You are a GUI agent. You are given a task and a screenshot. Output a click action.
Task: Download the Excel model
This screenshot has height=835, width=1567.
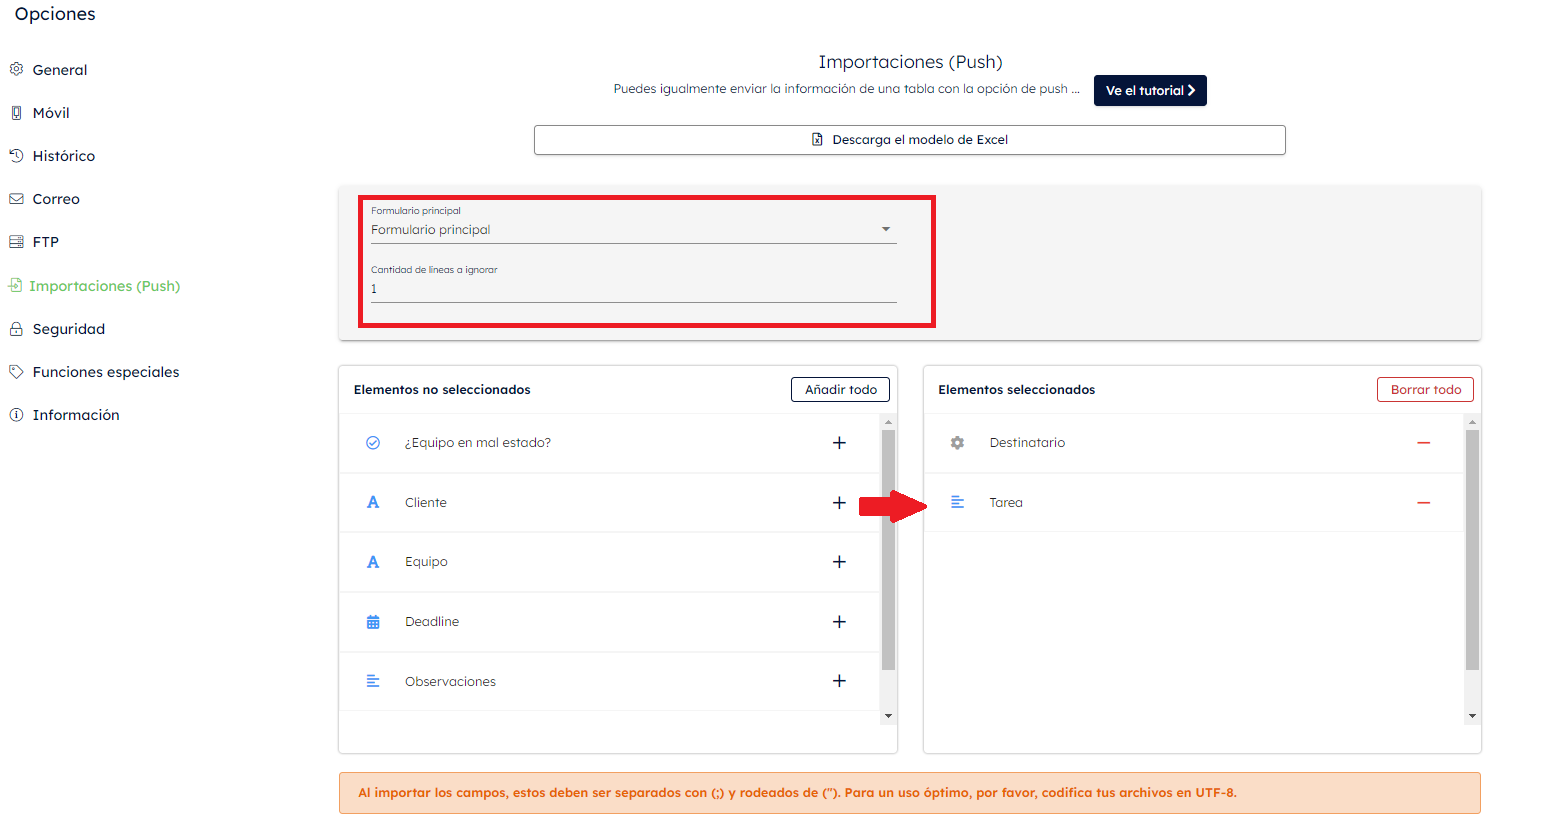point(910,140)
